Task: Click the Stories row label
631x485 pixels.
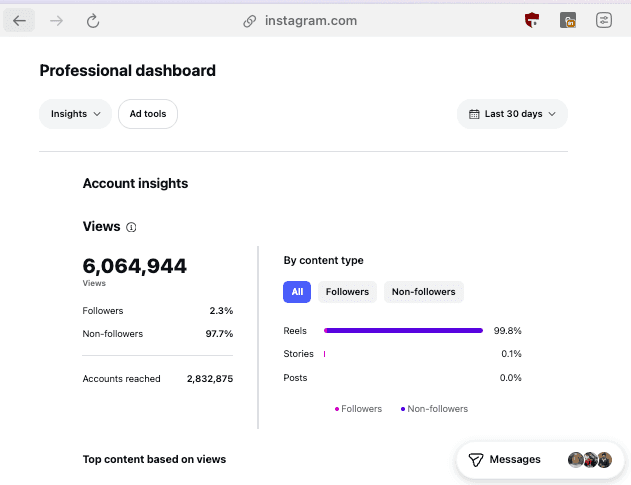Action: click(298, 354)
